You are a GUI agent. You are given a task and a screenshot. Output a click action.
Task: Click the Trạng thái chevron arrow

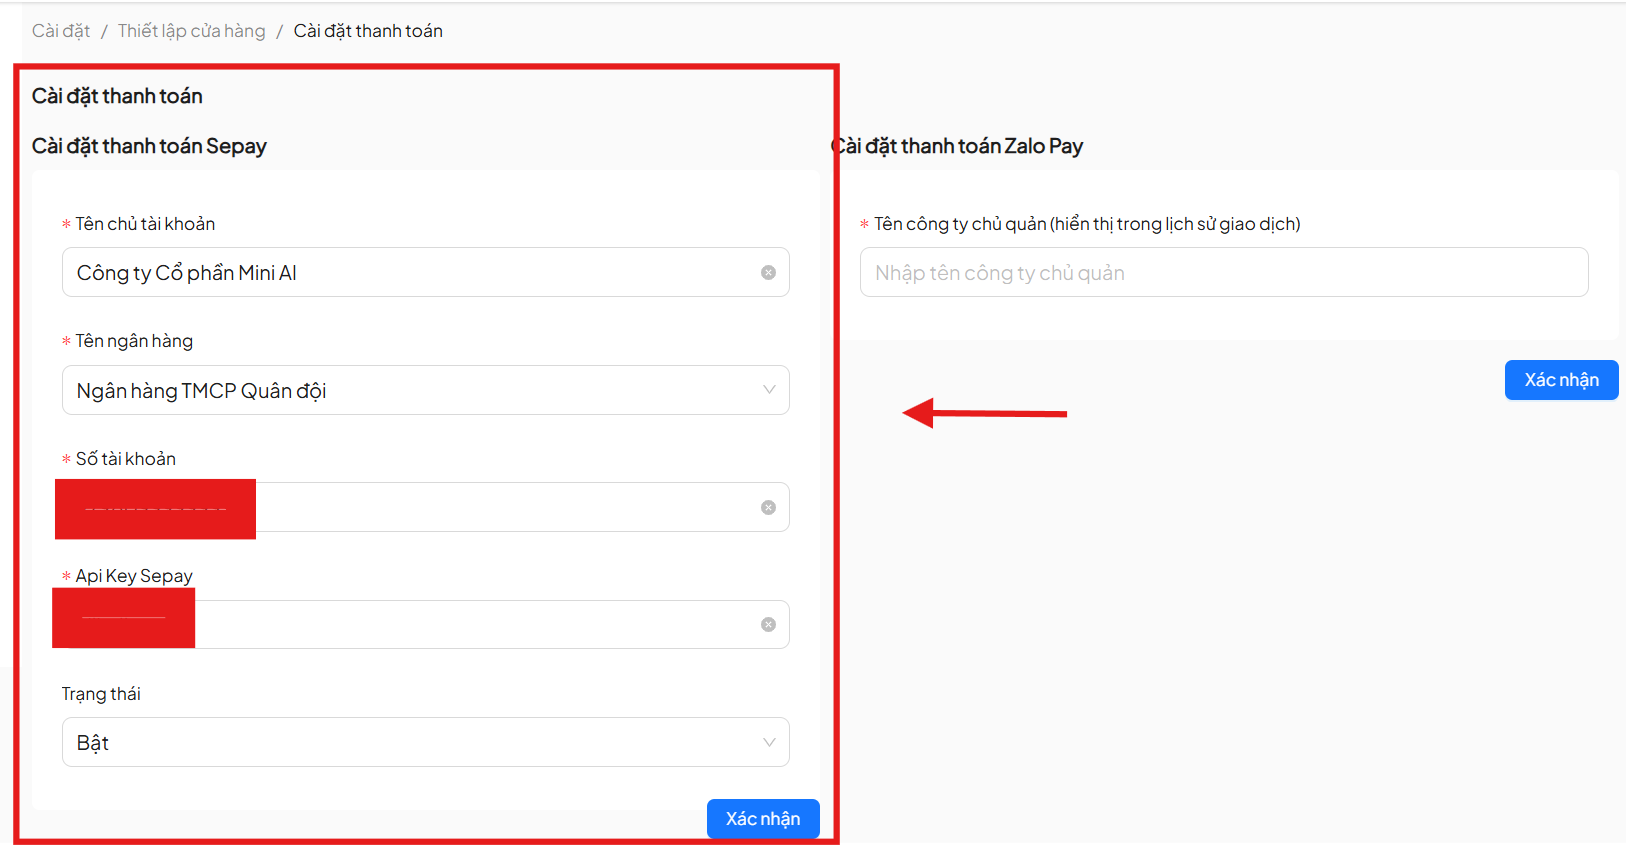(x=769, y=743)
